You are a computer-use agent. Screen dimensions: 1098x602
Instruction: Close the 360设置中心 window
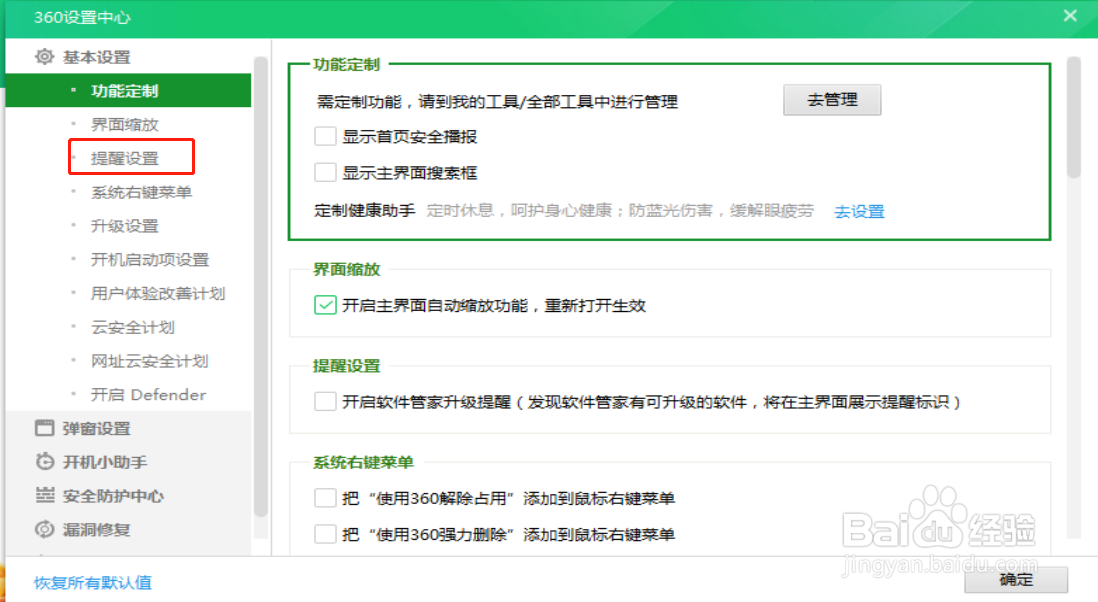tap(1070, 15)
